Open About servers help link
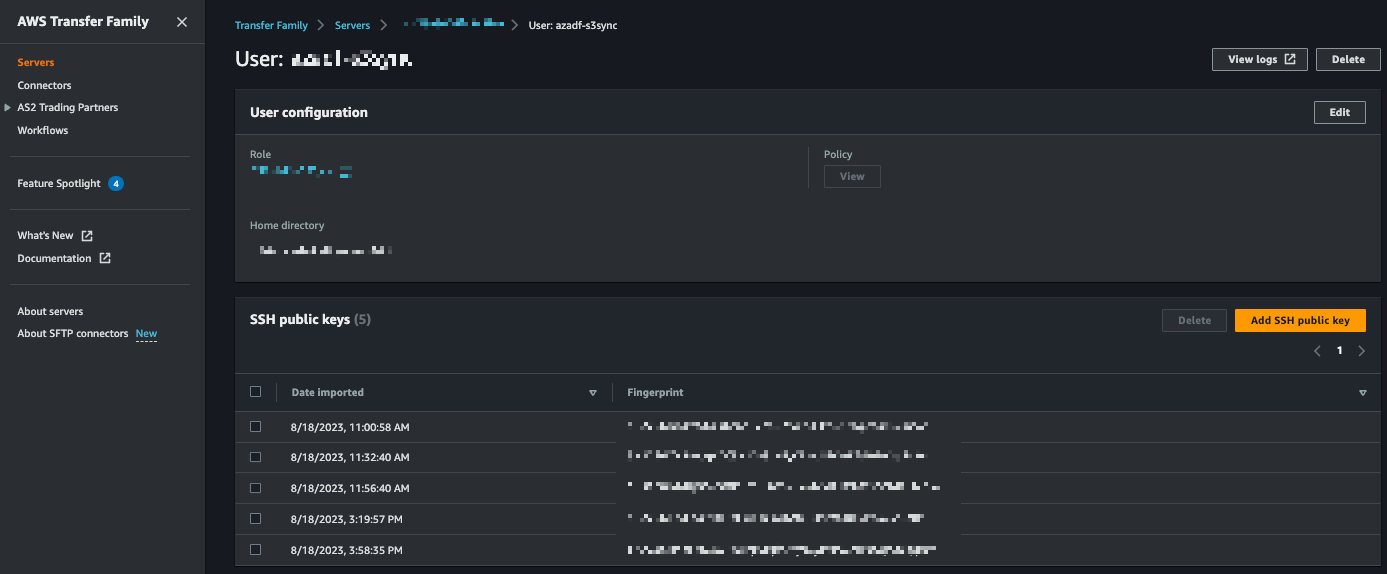 pos(50,312)
